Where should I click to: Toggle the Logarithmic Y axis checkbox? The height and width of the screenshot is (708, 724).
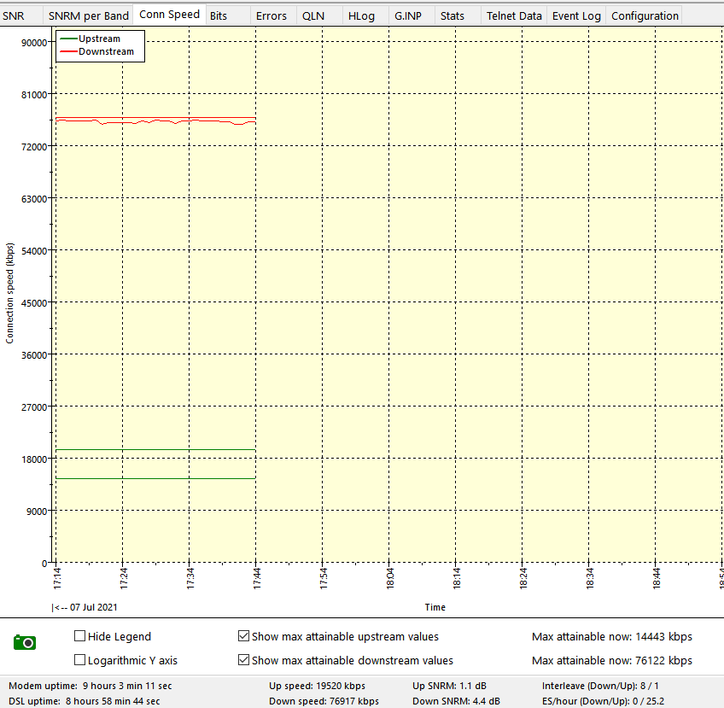[x=81, y=660]
